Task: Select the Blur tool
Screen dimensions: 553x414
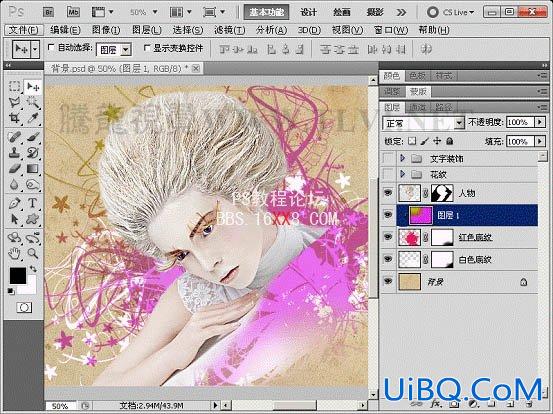Action: tap(14, 184)
